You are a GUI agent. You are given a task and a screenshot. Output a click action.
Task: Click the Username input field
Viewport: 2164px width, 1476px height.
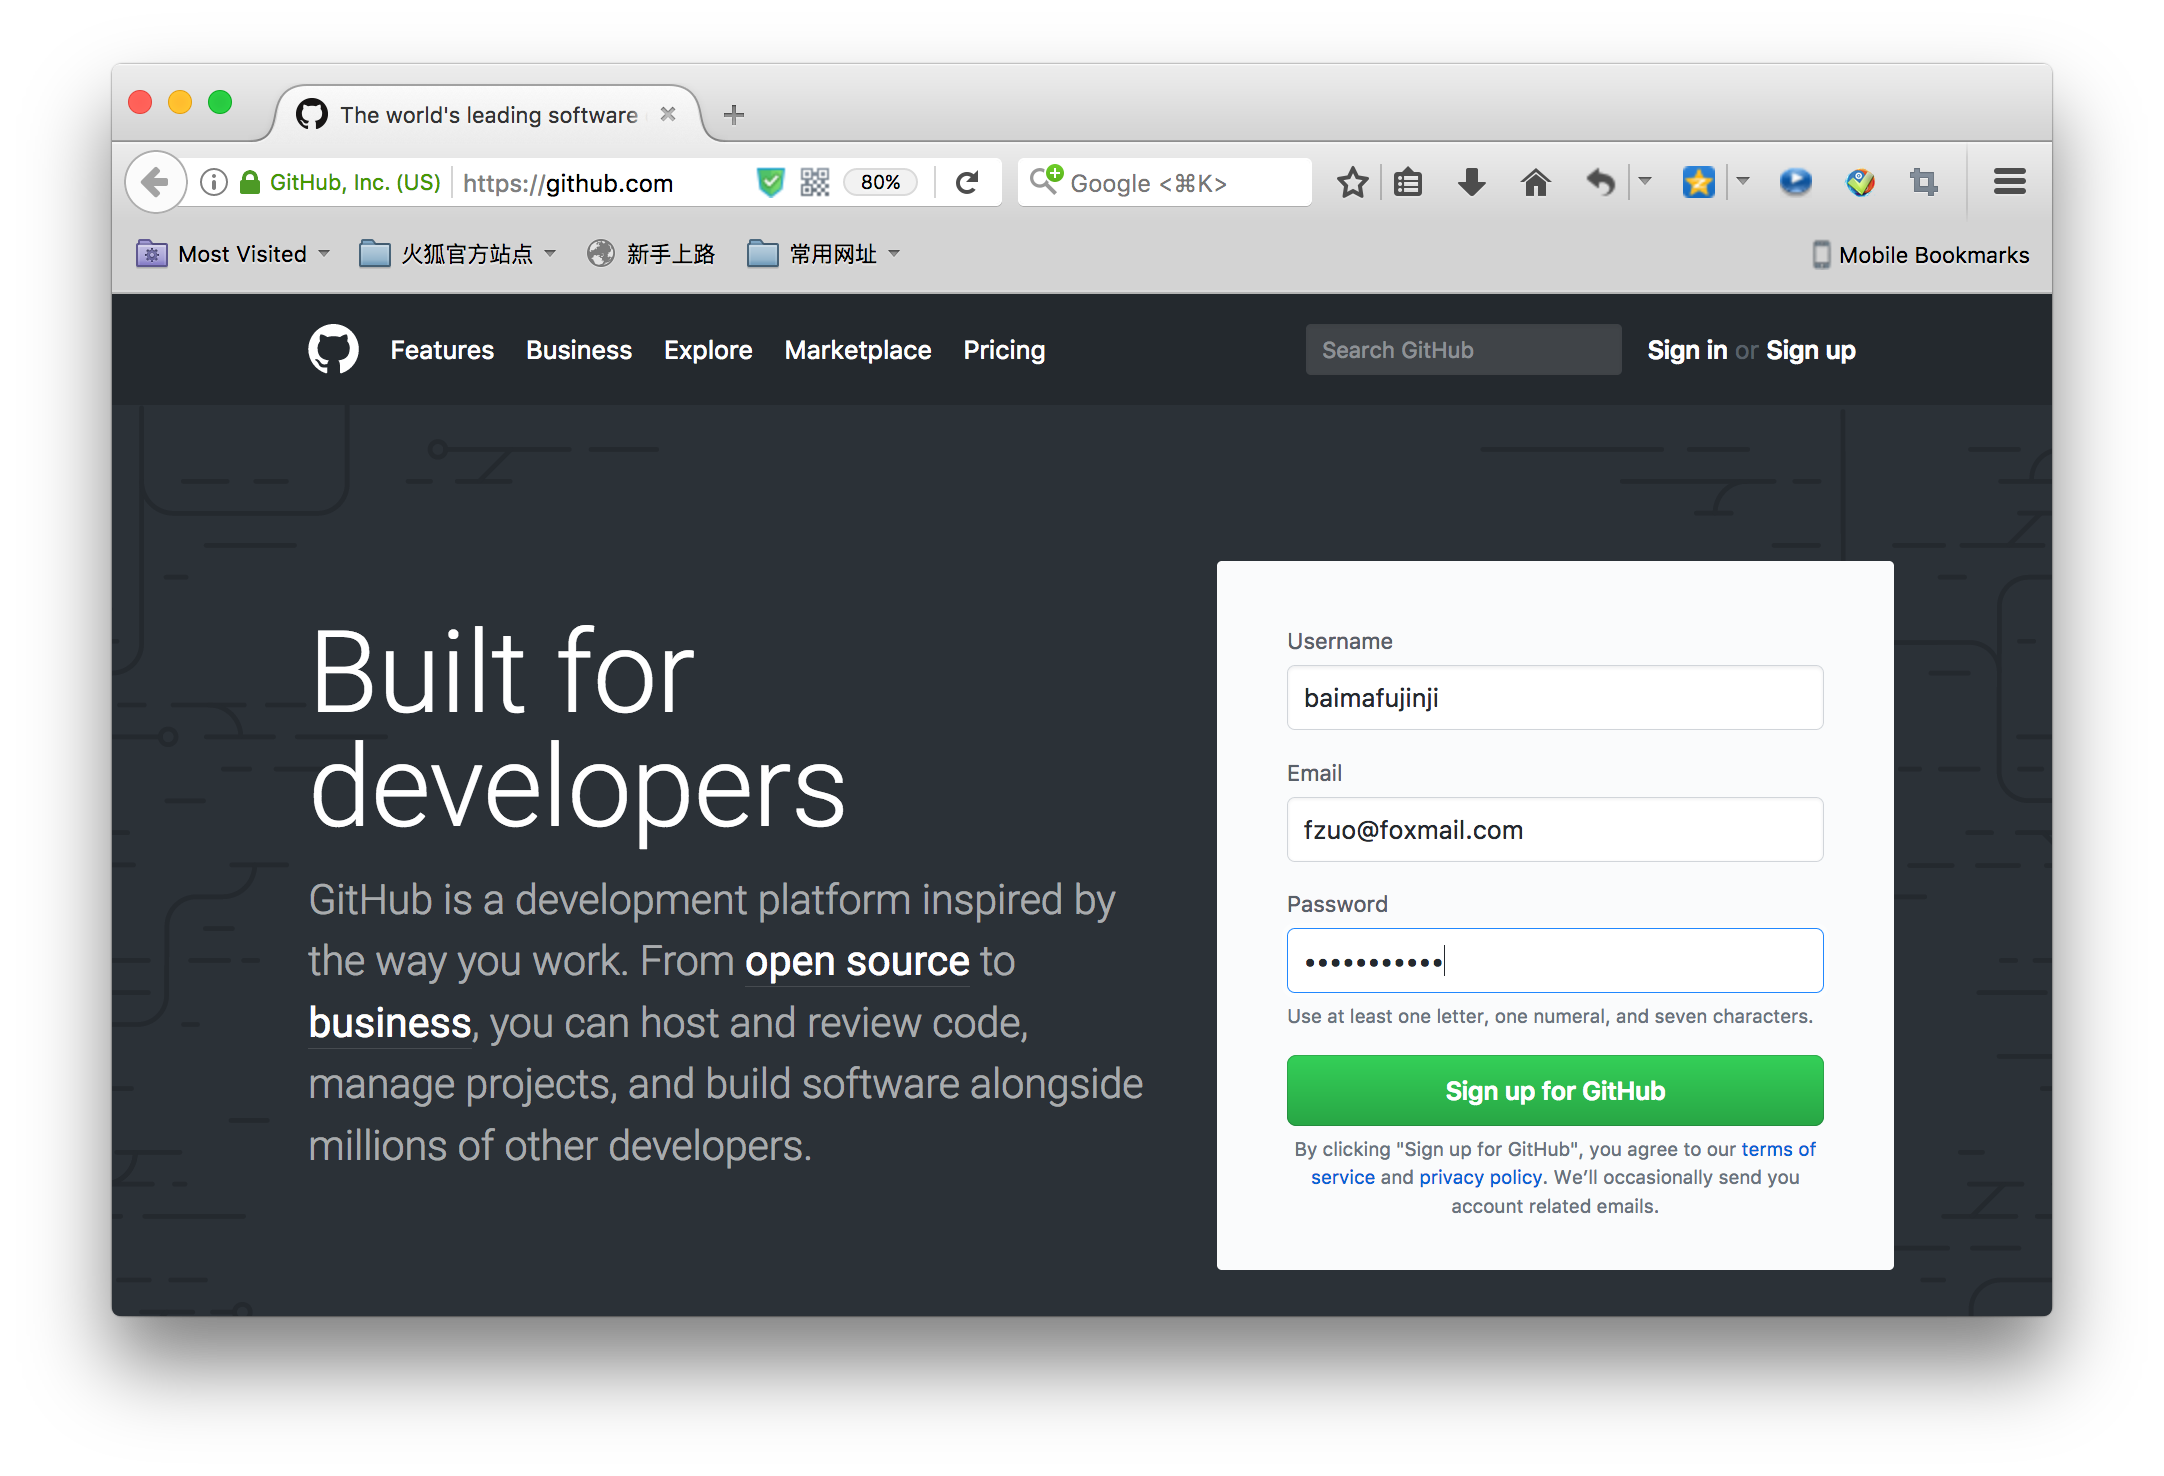point(1556,697)
